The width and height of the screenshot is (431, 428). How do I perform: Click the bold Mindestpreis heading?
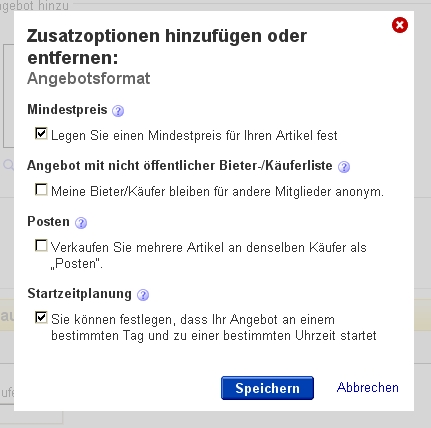coord(67,110)
